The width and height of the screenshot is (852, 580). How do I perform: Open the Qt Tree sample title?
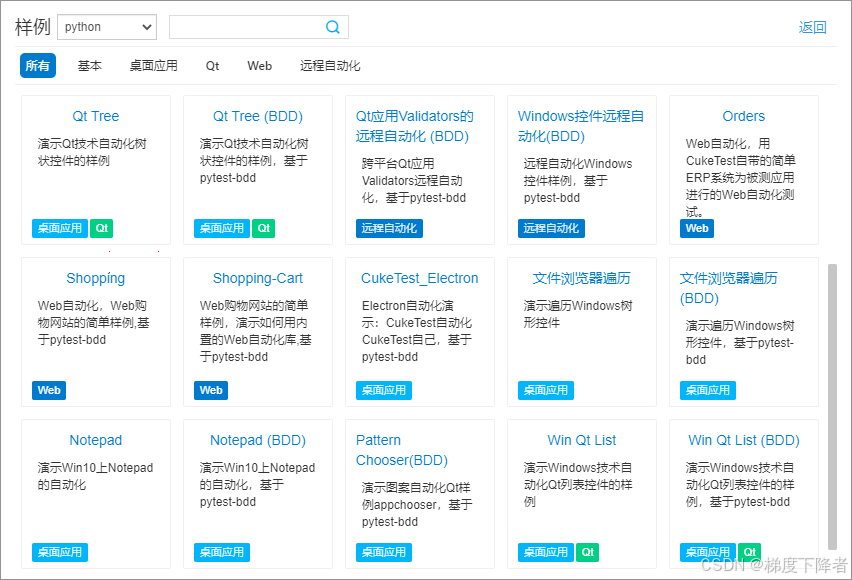click(96, 116)
